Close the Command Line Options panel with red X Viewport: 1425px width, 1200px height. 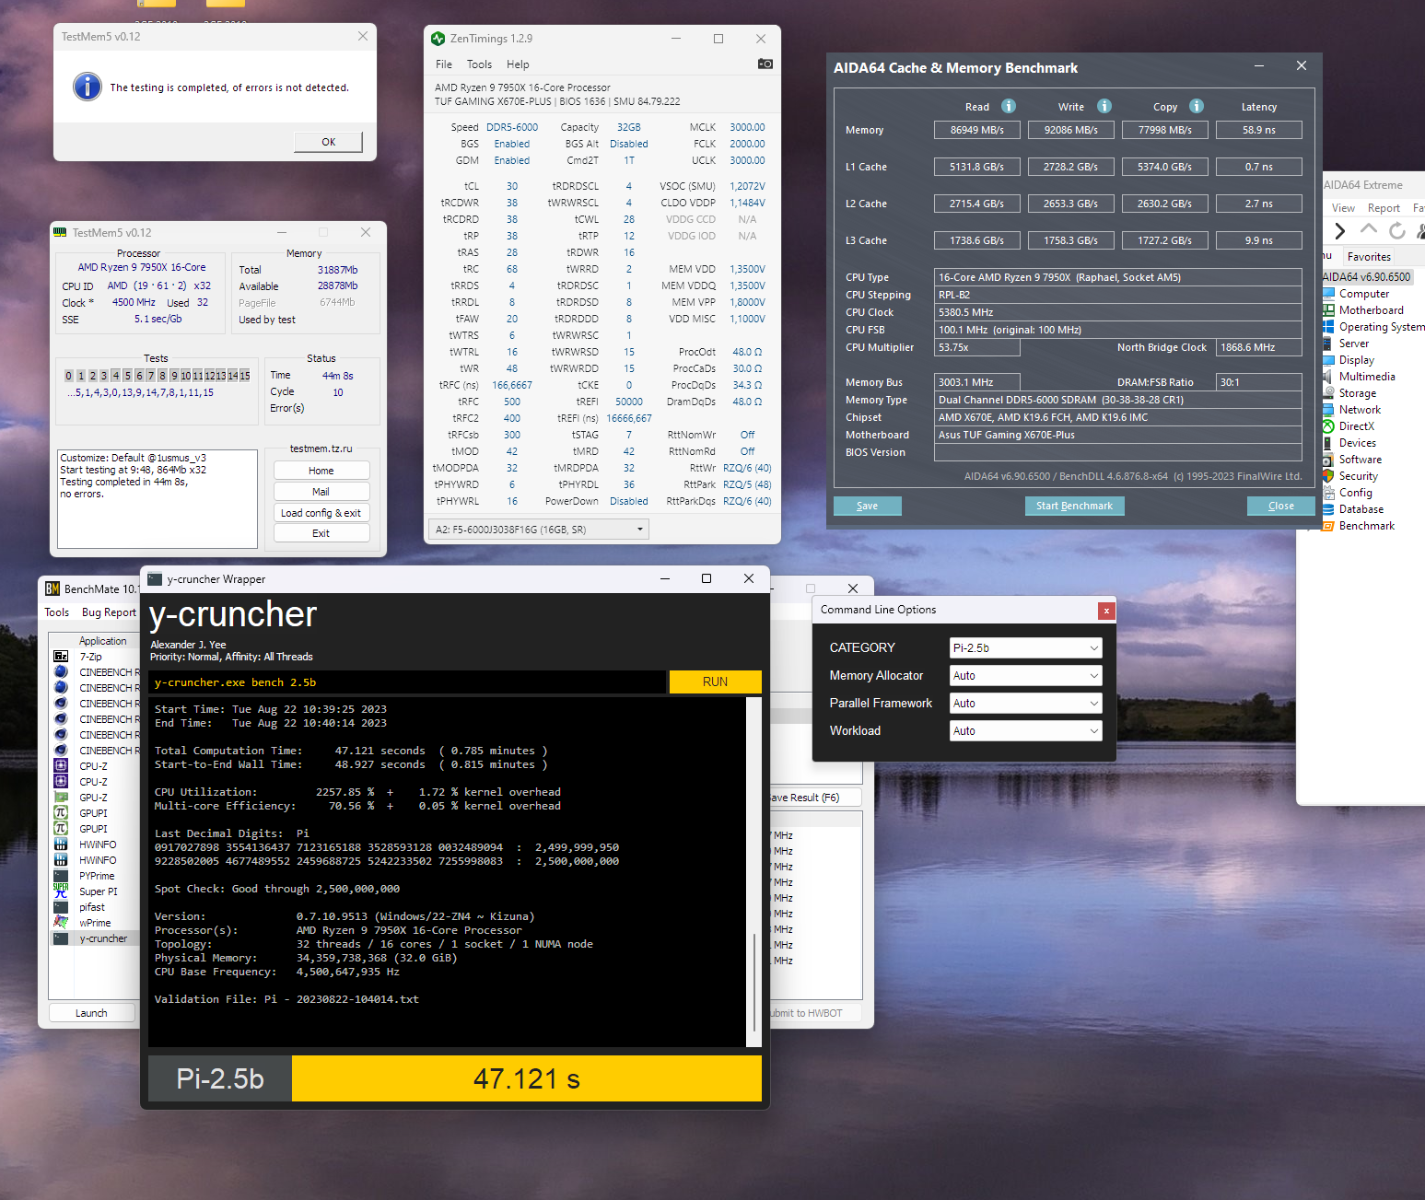pos(1106,610)
